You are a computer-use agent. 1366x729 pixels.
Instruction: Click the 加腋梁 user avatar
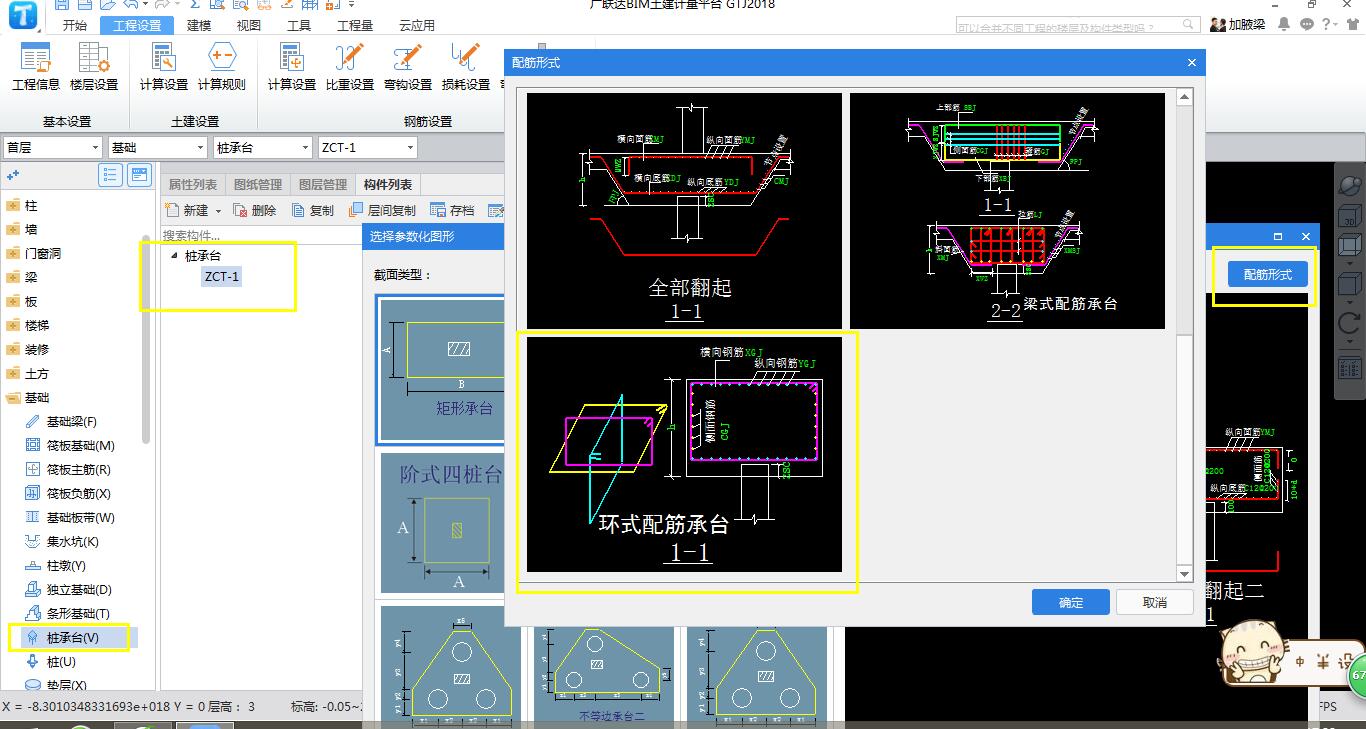pyautogui.click(x=1218, y=25)
